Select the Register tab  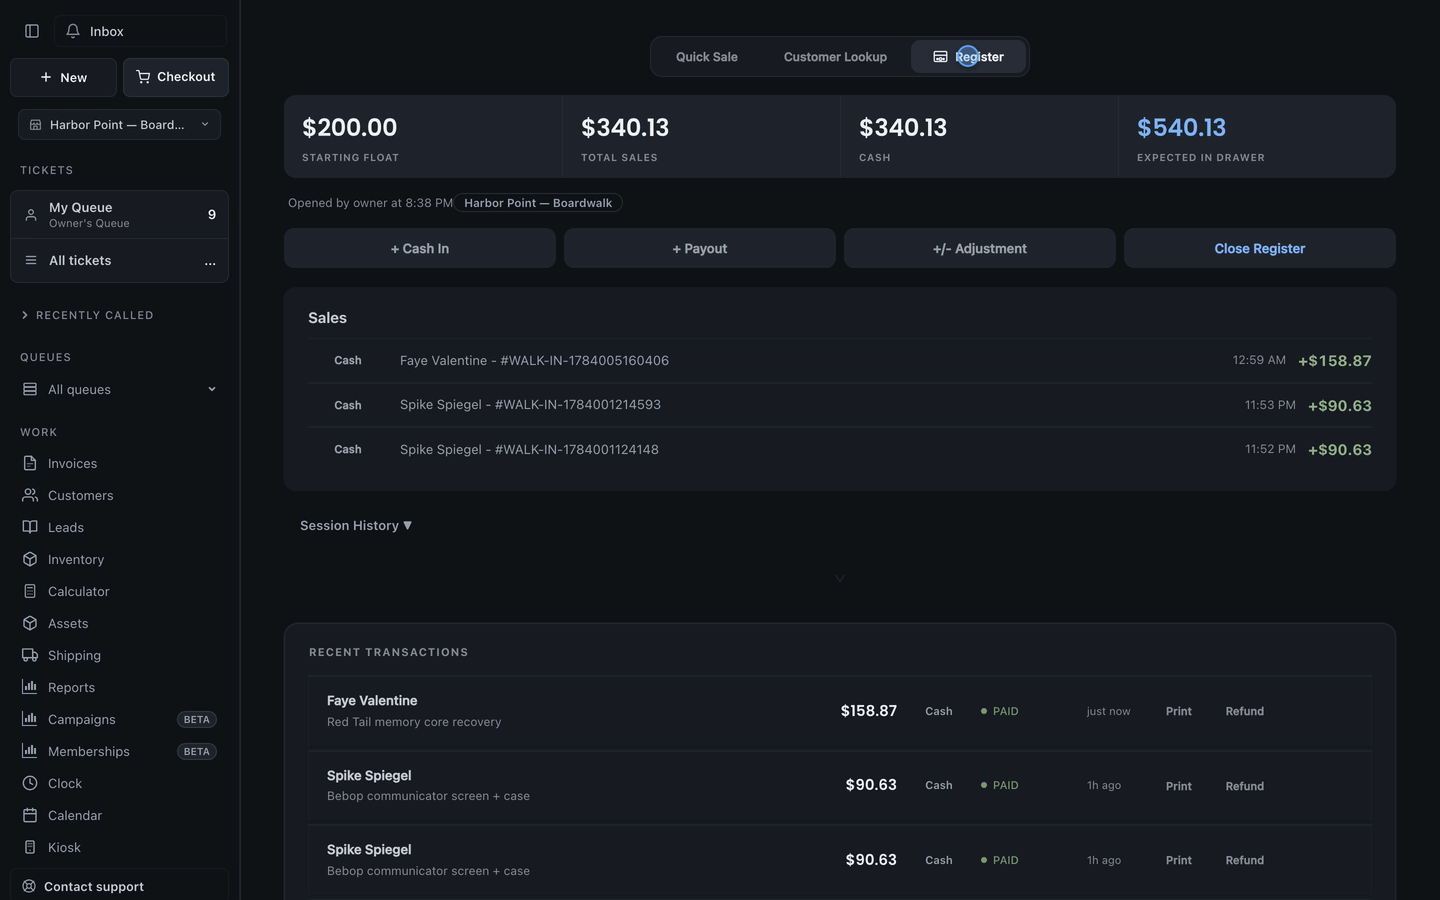coord(968,57)
